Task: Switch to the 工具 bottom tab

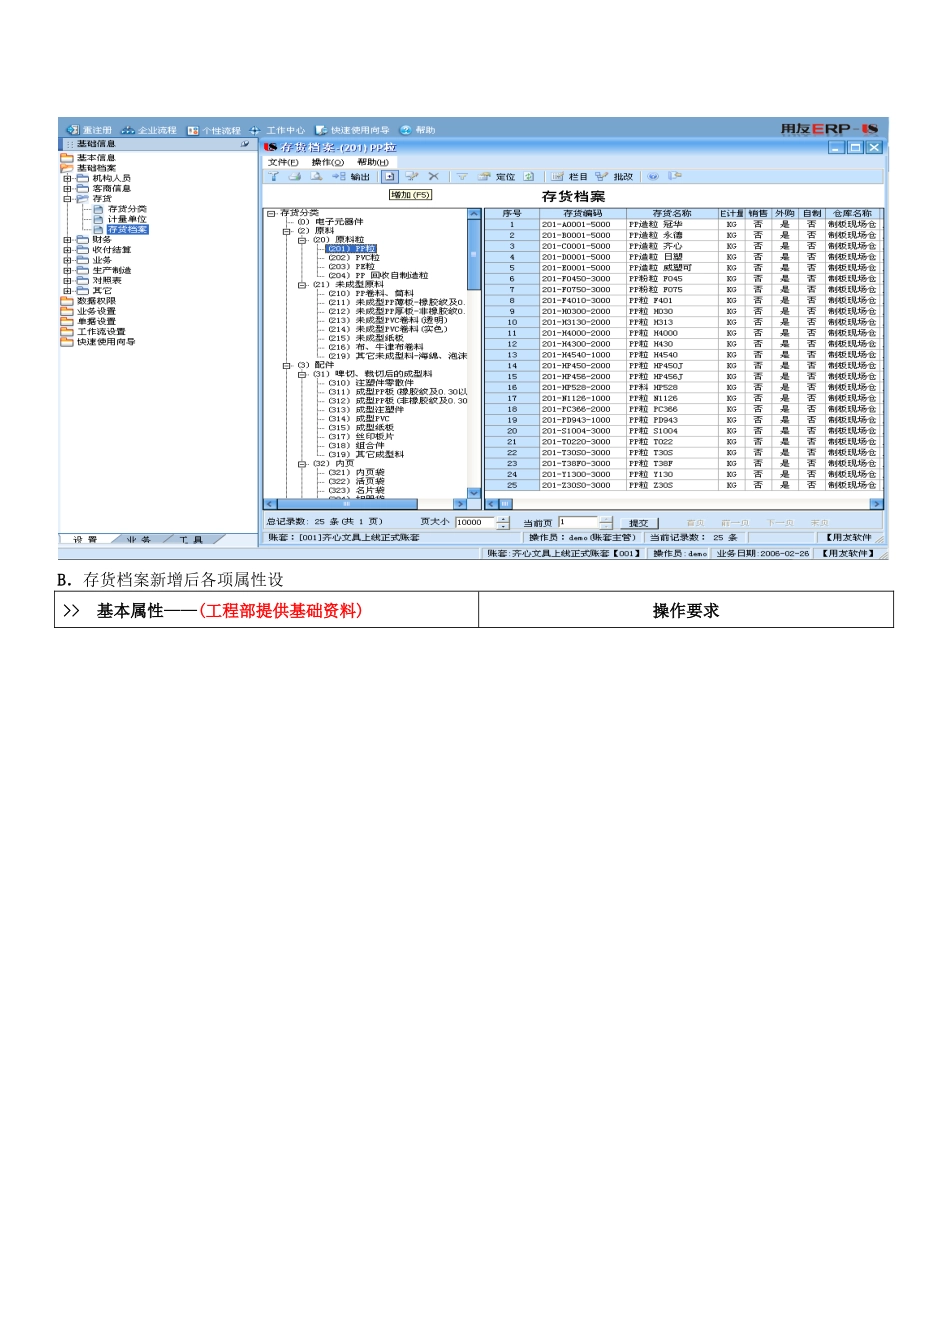Action: click(191, 540)
